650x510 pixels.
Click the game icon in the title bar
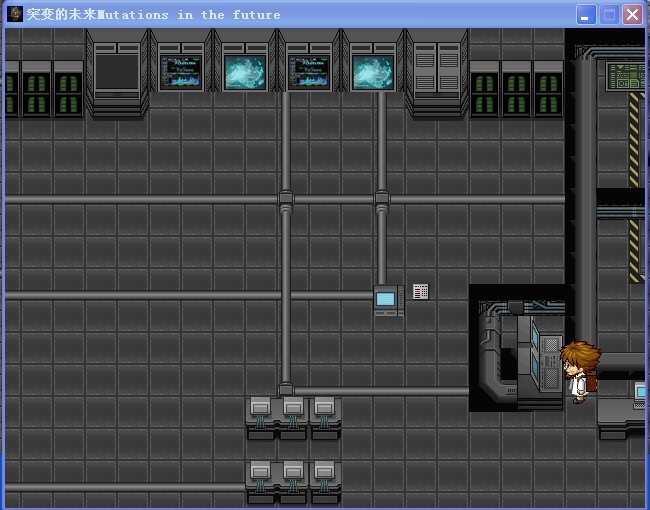pos(15,14)
